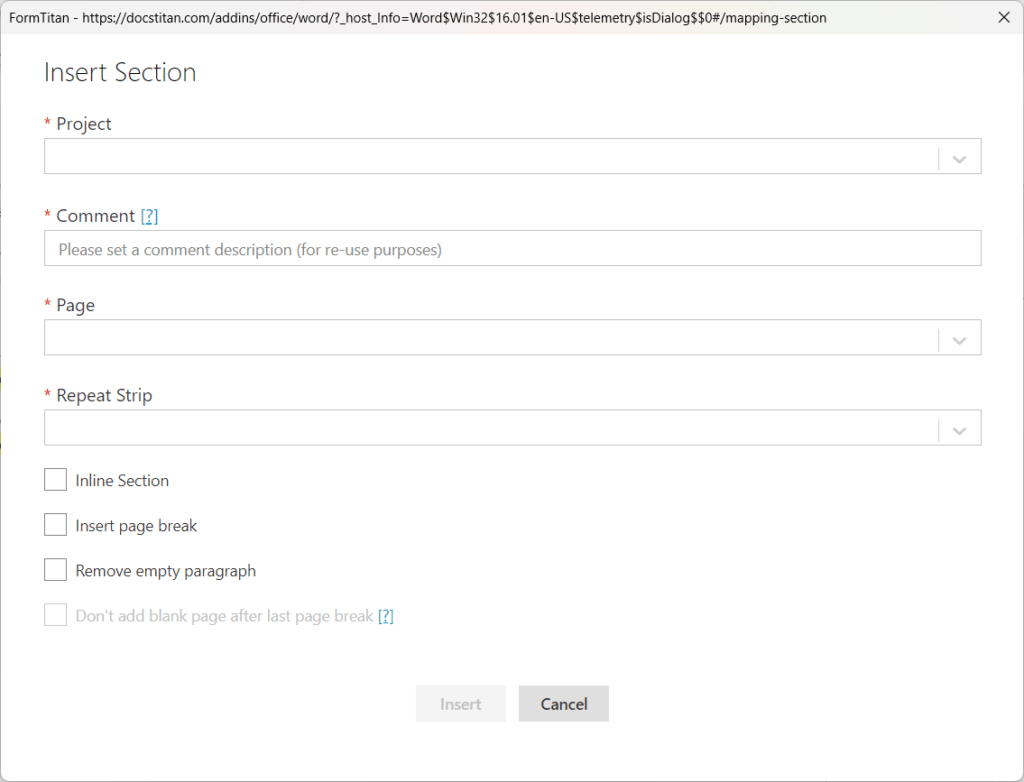Open the Comment help [?] link
The width and height of the screenshot is (1024, 782).
click(x=149, y=216)
